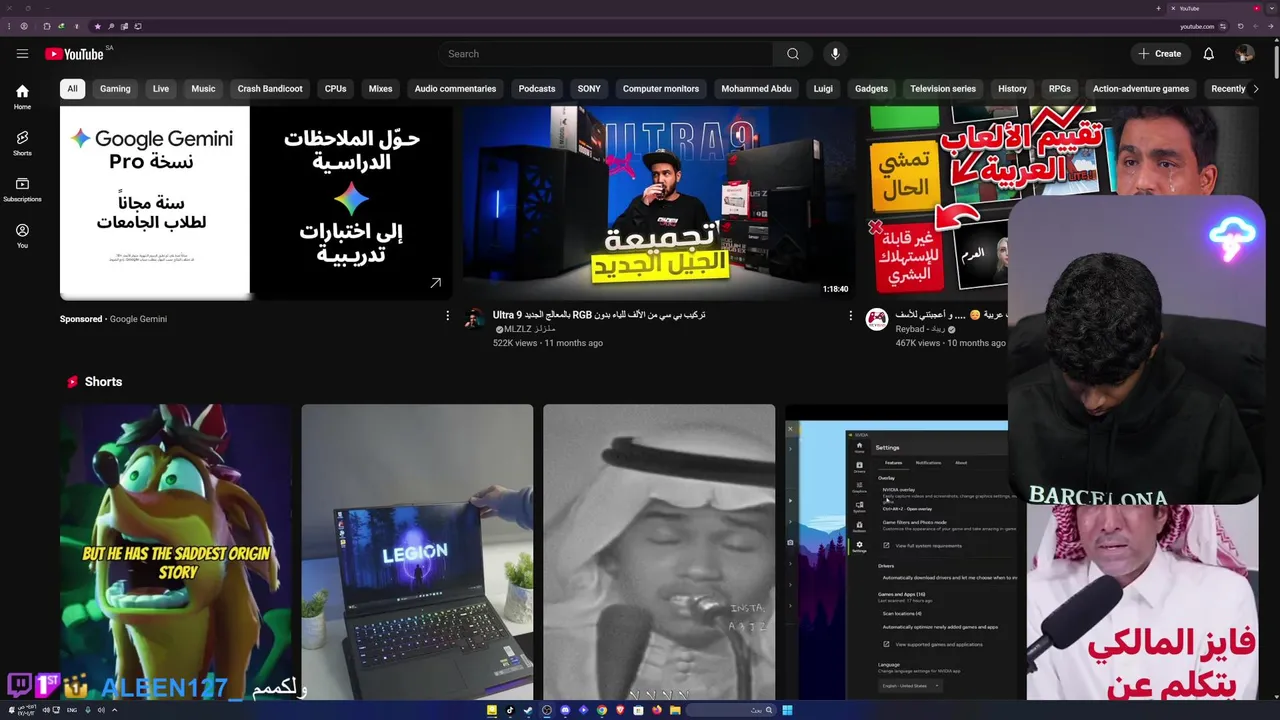Open the YouTube hamburger guide menu

click(x=22, y=54)
